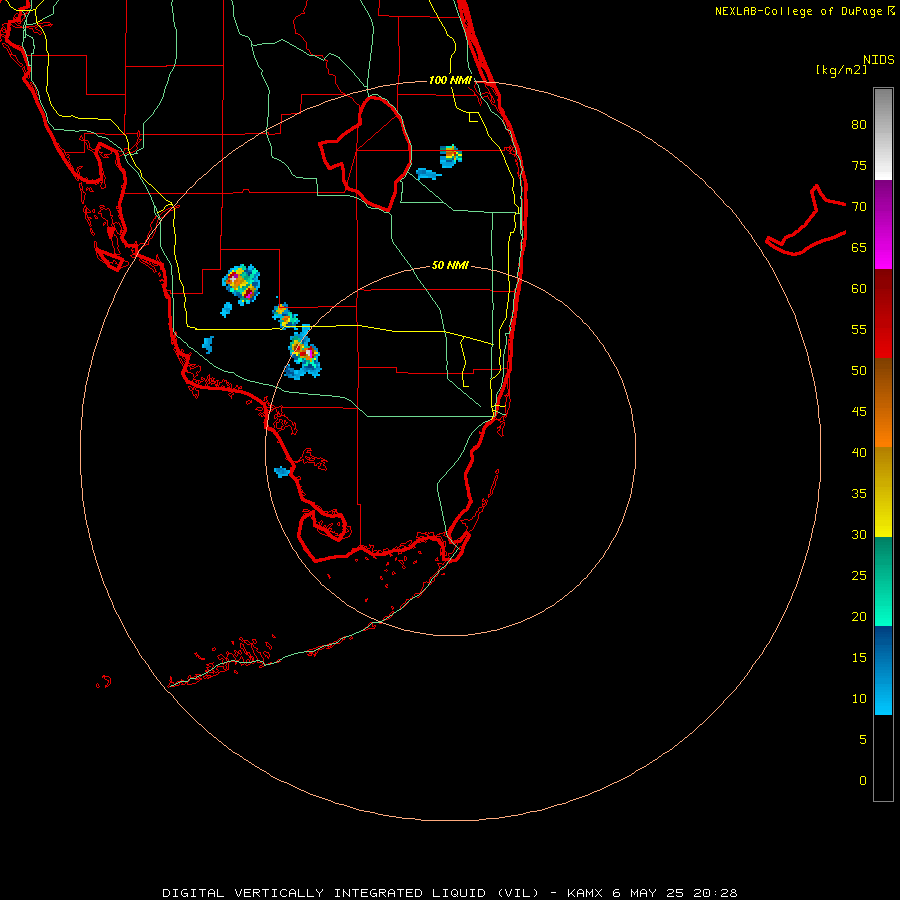
Task: Click the storm cell east of Lake Okeechobee
Action: (x=451, y=156)
